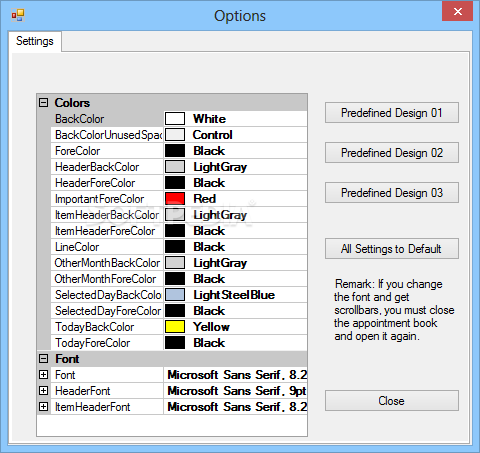Click the yellow TodayBackColor swatch

click(x=175, y=327)
